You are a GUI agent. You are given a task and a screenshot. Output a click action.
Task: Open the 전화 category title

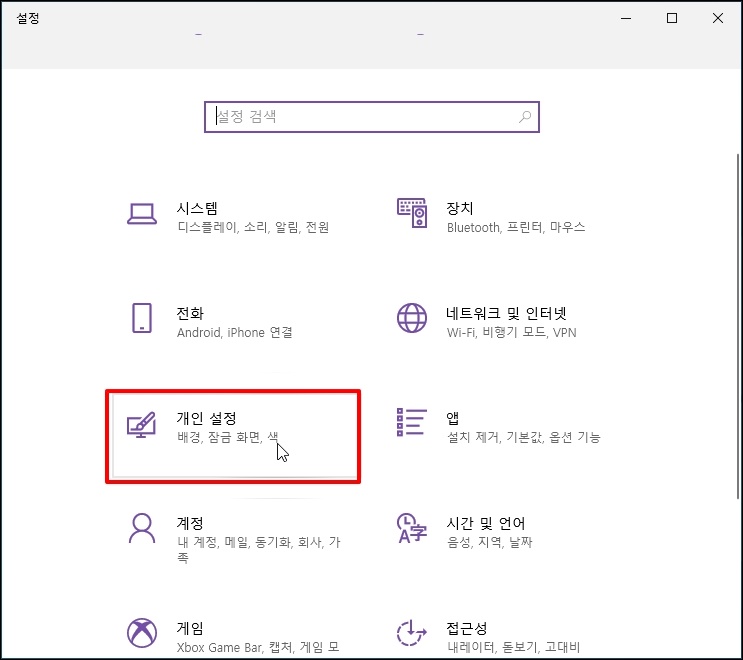point(190,314)
